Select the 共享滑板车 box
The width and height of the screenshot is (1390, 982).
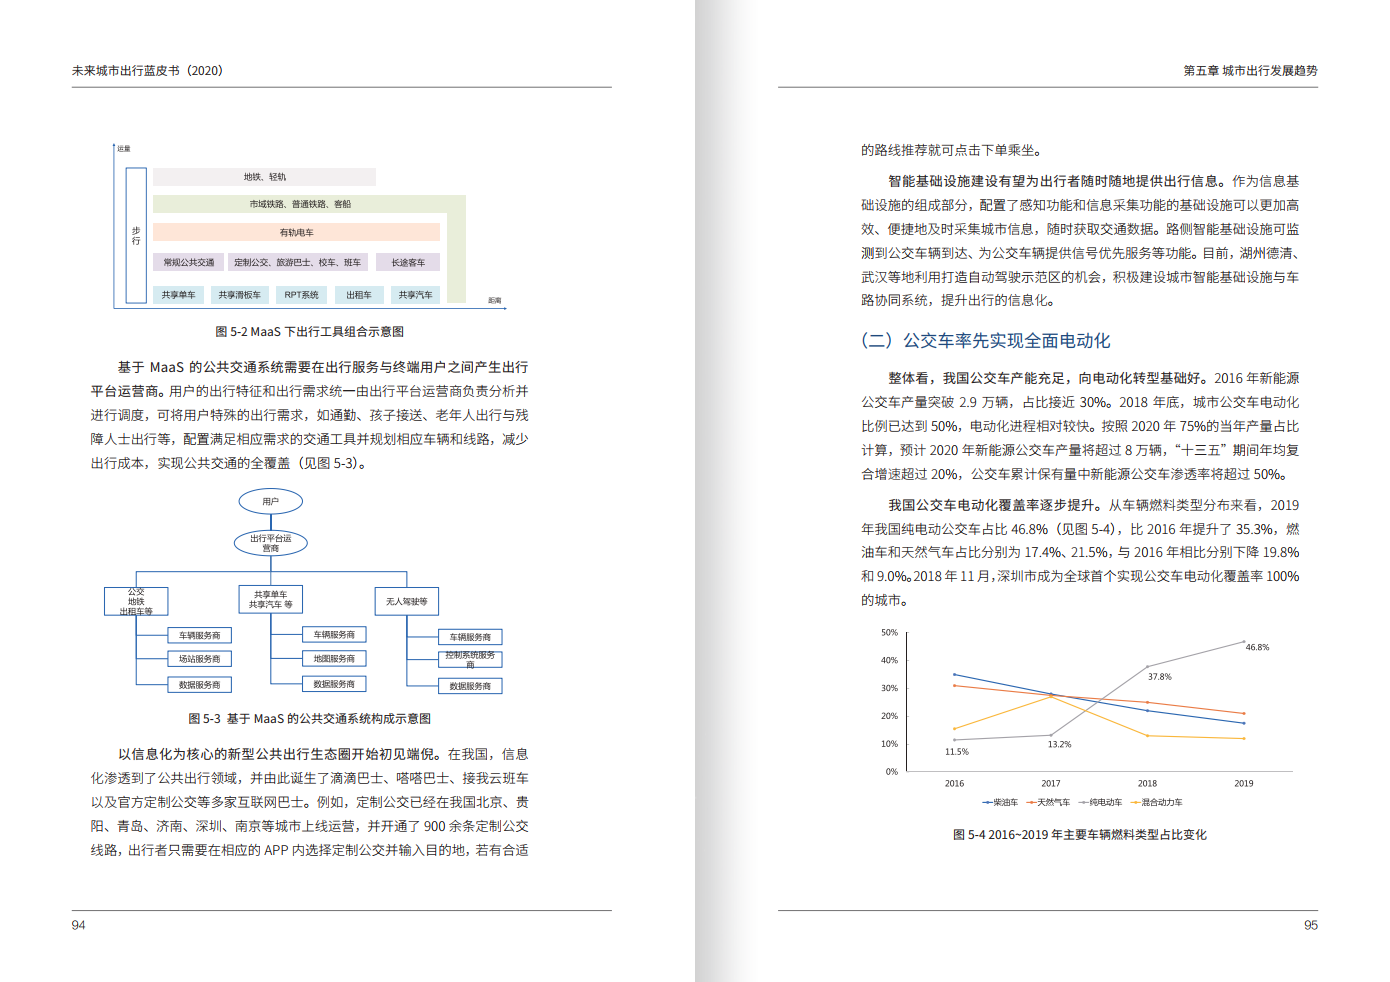(239, 295)
